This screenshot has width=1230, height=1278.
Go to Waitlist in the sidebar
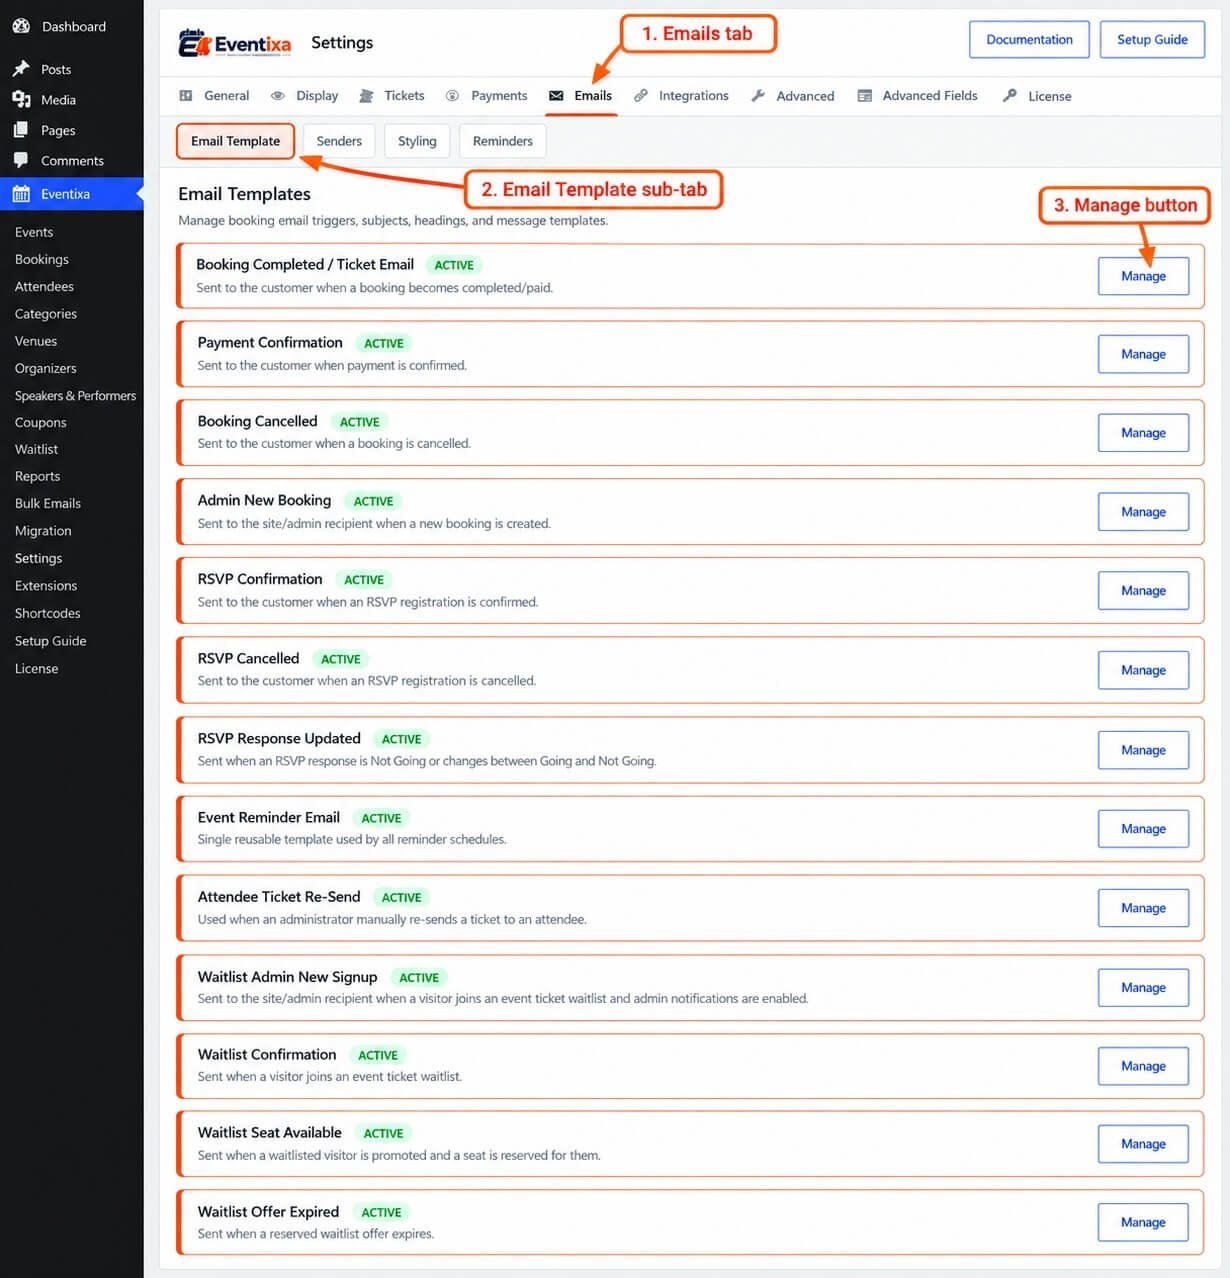[37, 449]
